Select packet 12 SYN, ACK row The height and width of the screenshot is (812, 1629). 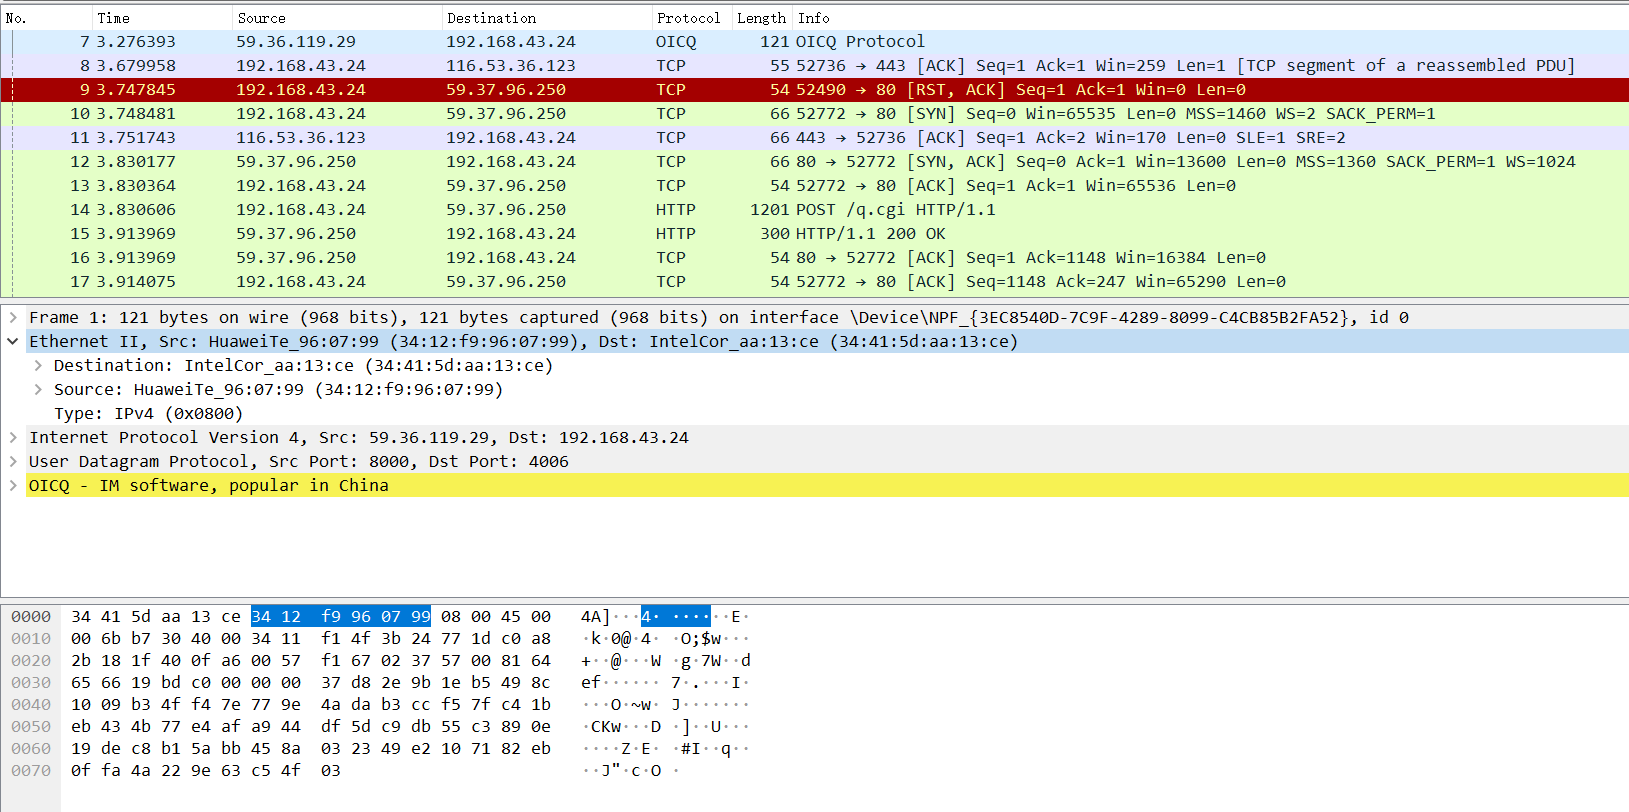[x=814, y=162]
